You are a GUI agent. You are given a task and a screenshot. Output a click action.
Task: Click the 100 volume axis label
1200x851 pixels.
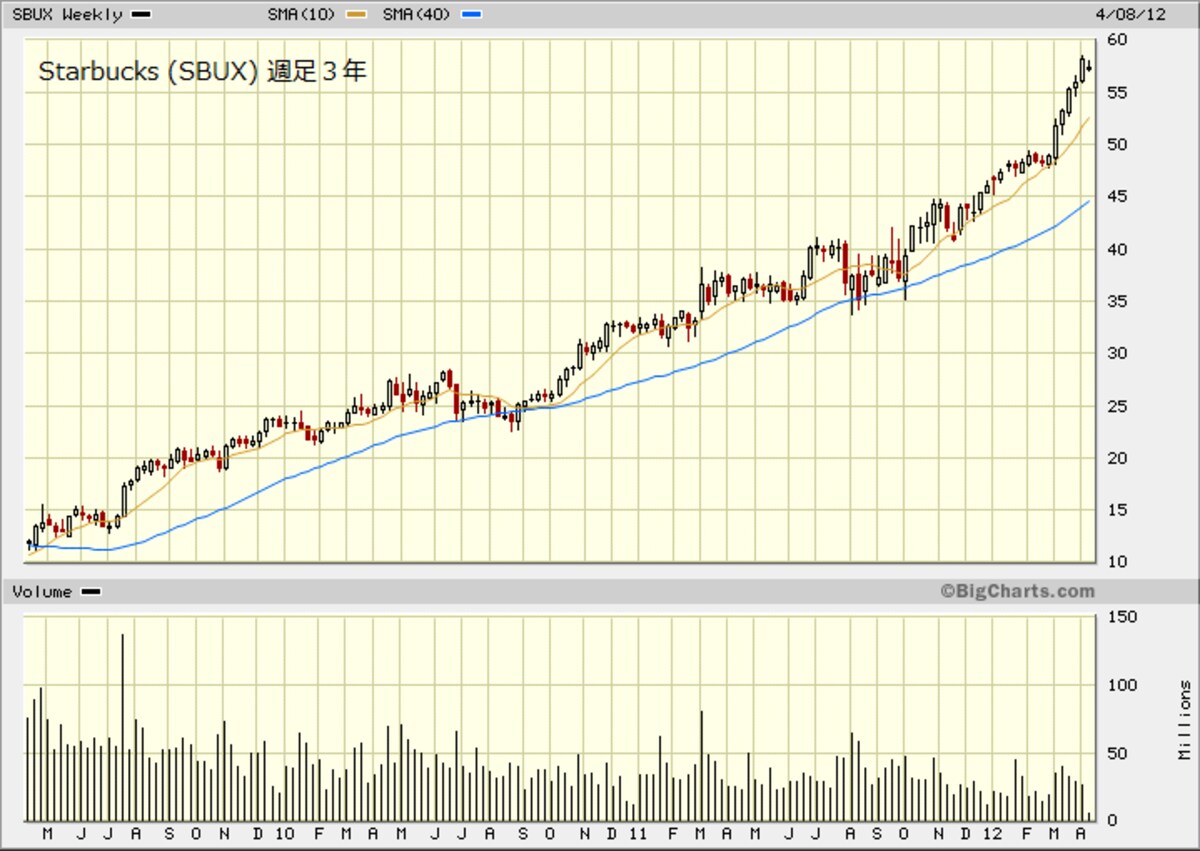click(1123, 685)
